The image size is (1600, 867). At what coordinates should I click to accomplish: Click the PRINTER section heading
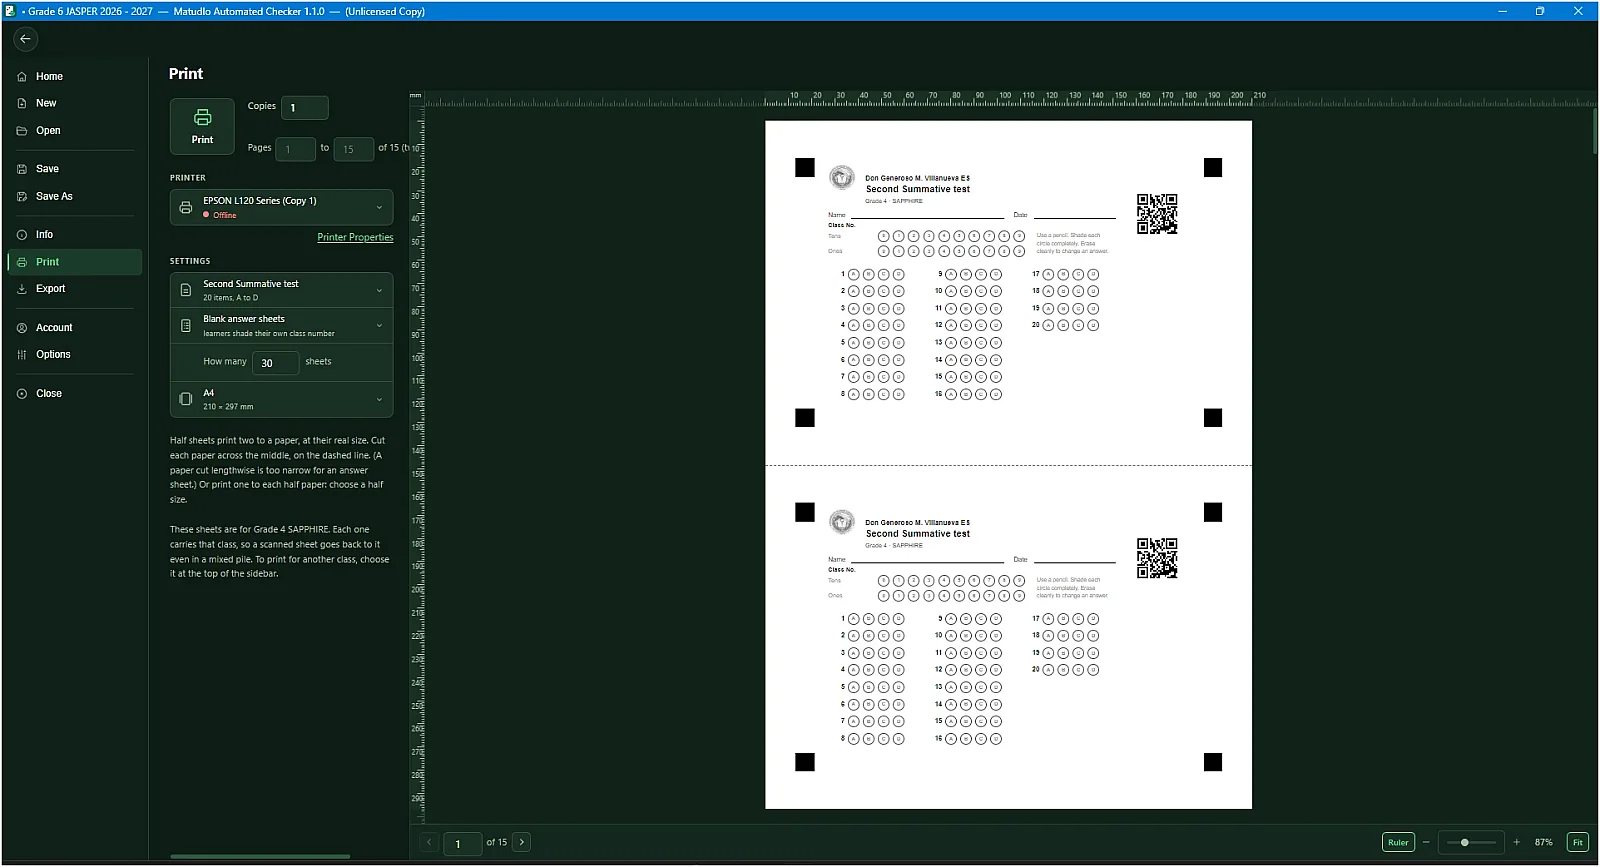point(188,178)
